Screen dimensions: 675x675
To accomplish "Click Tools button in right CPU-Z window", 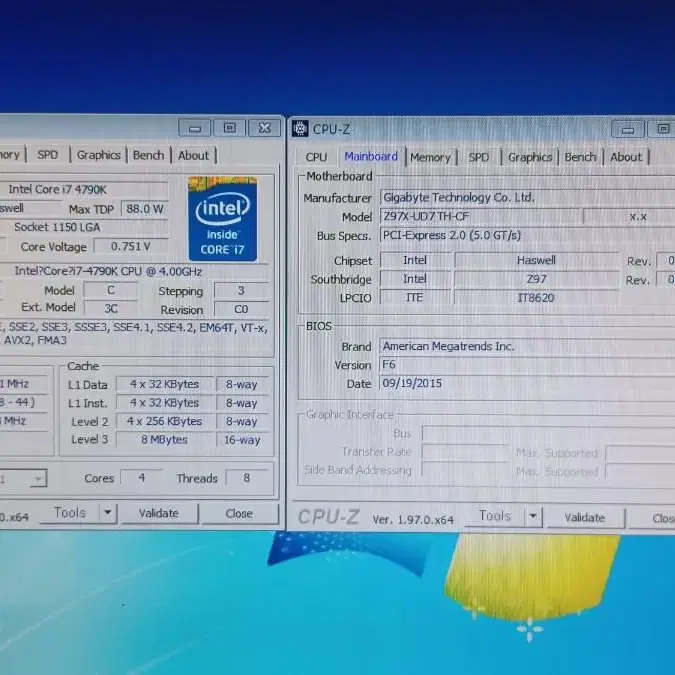I will click(495, 516).
